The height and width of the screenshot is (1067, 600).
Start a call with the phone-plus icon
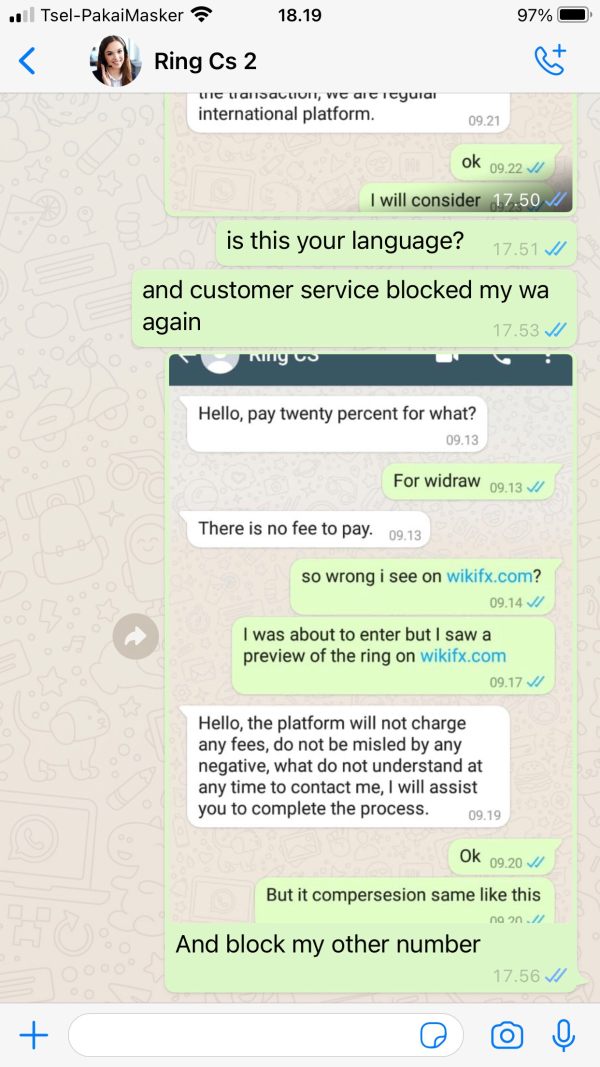pyautogui.click(x=550, y=60)
